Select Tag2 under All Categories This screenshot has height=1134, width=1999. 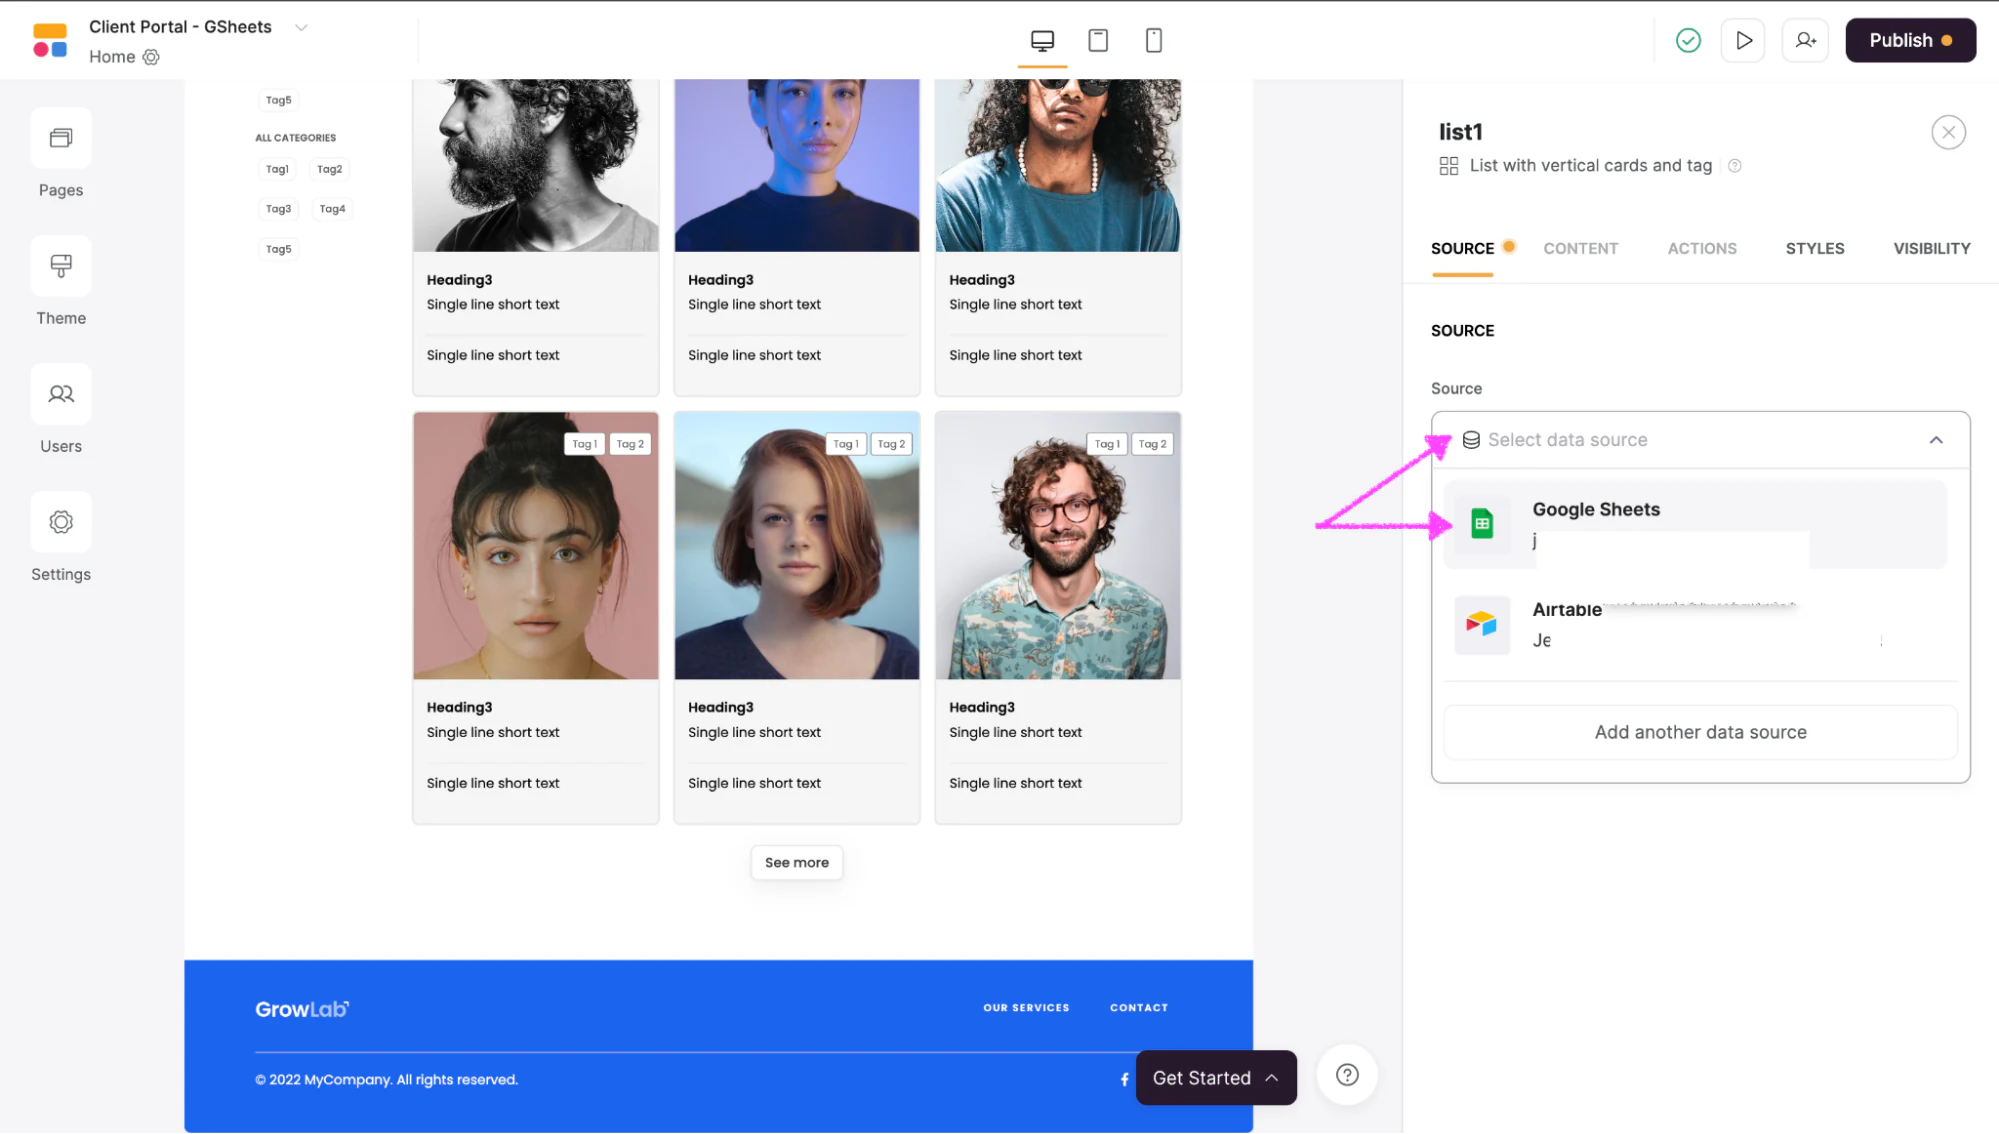click(x=329, y=169)
